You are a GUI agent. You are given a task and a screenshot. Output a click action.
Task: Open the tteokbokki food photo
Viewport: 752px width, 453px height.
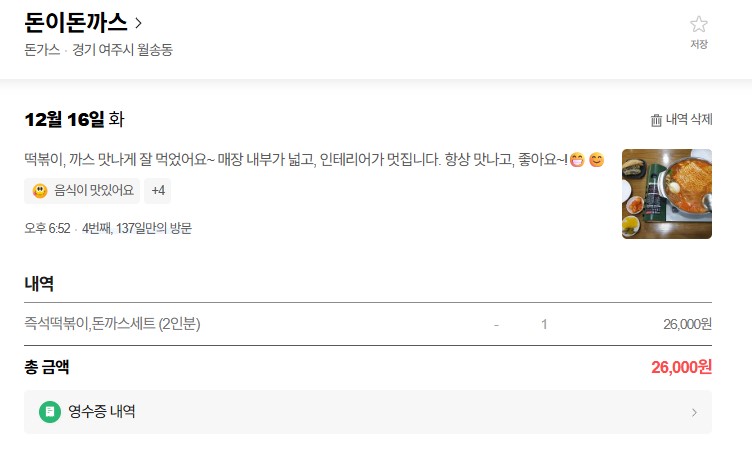click(x=666, y=194)
